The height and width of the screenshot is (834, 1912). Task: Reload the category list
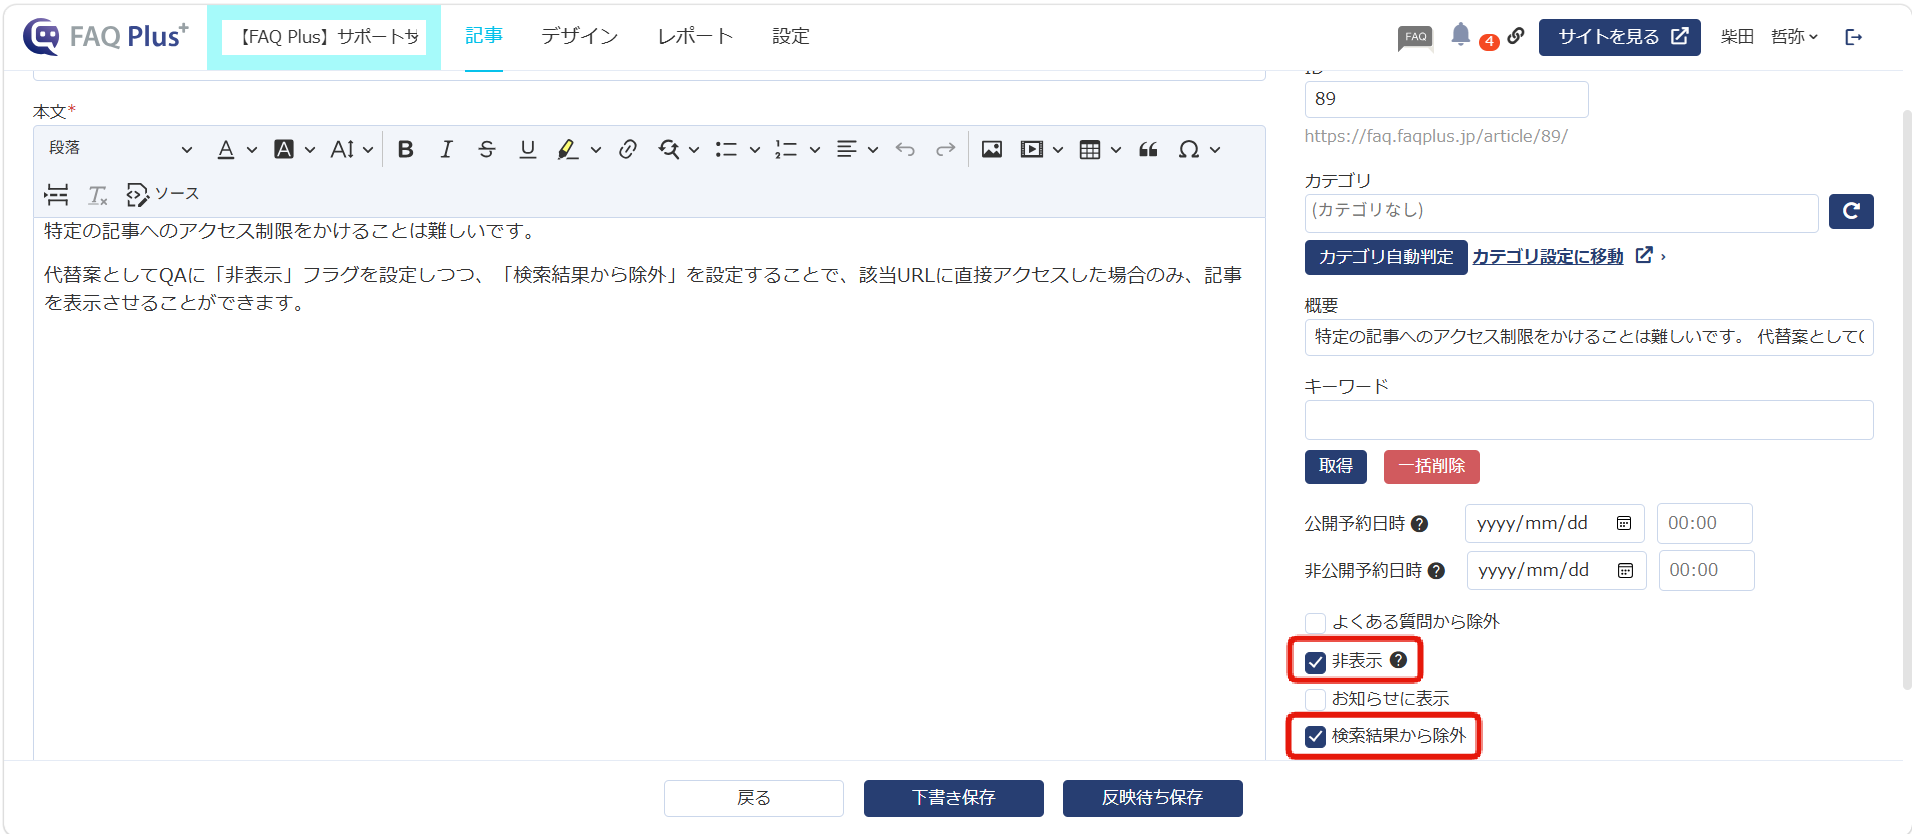(x=1851, y=211)
